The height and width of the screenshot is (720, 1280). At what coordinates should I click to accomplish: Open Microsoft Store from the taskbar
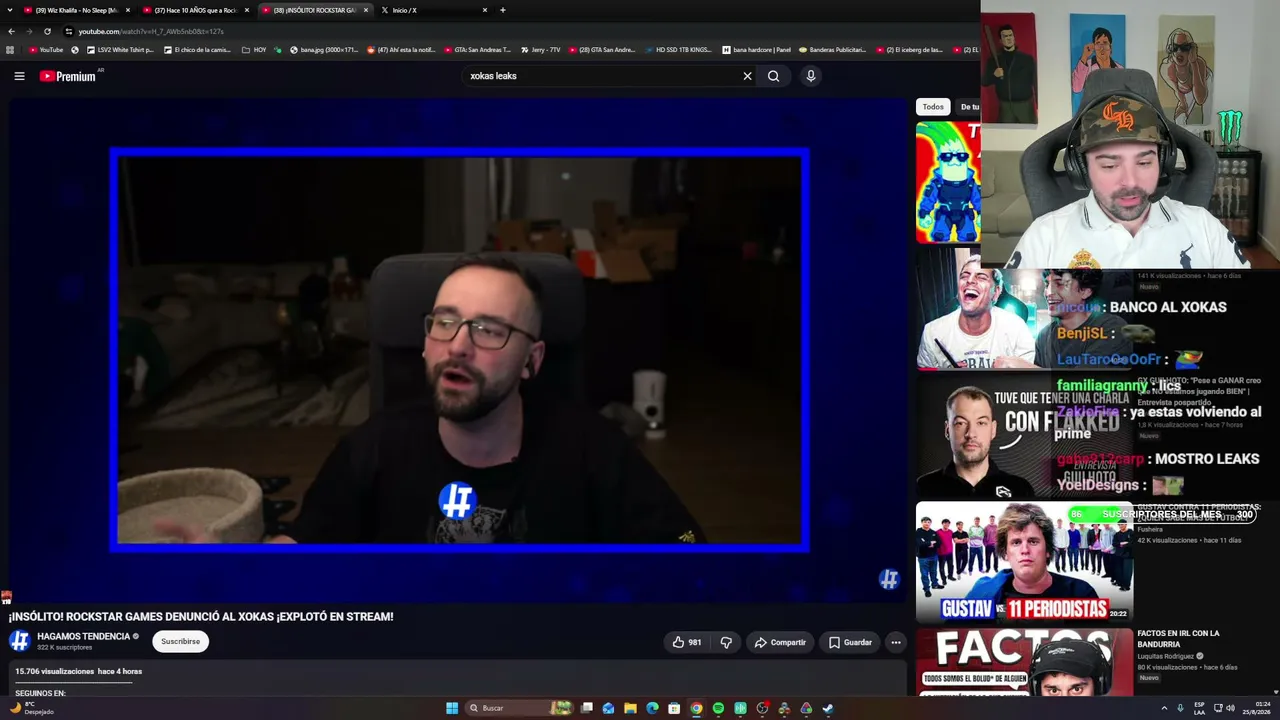click(x=674, y=708)
